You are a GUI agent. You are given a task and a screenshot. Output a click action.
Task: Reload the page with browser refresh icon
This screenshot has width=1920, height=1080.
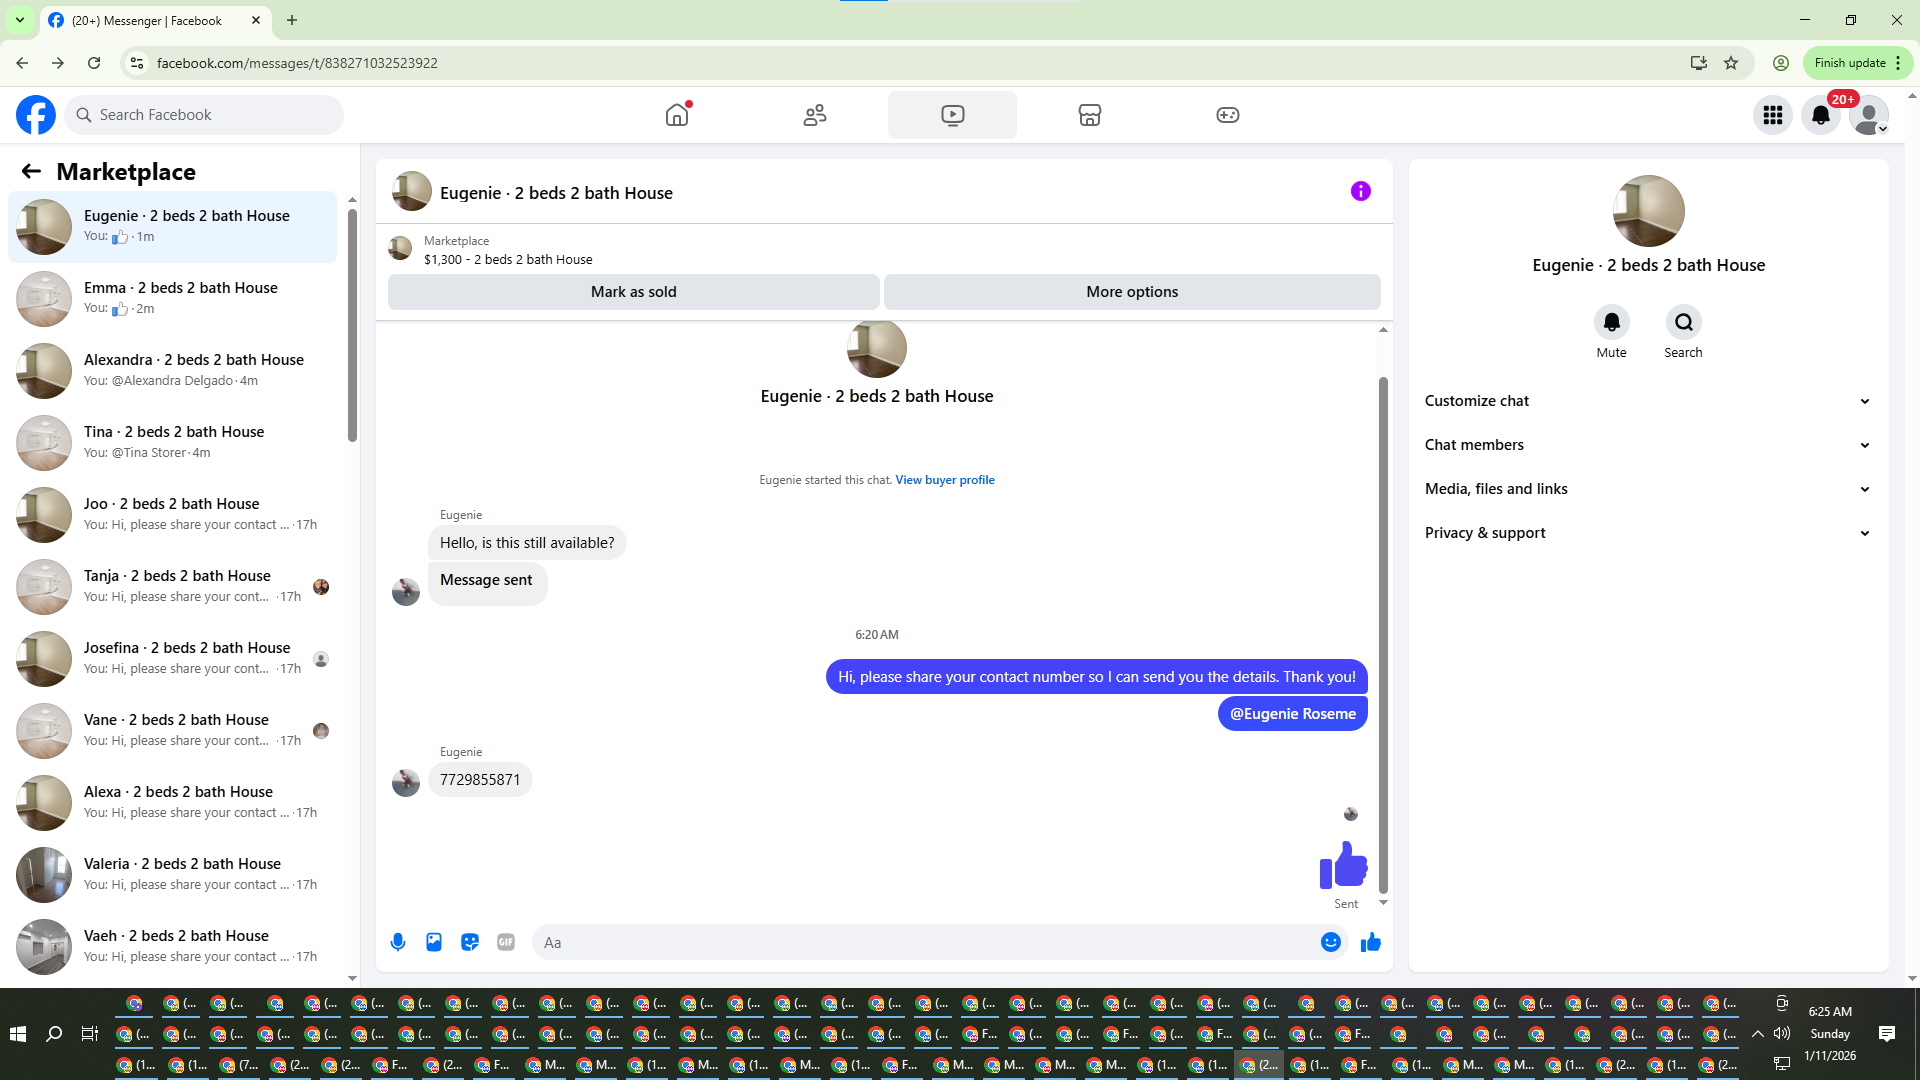tap(94, 63)
